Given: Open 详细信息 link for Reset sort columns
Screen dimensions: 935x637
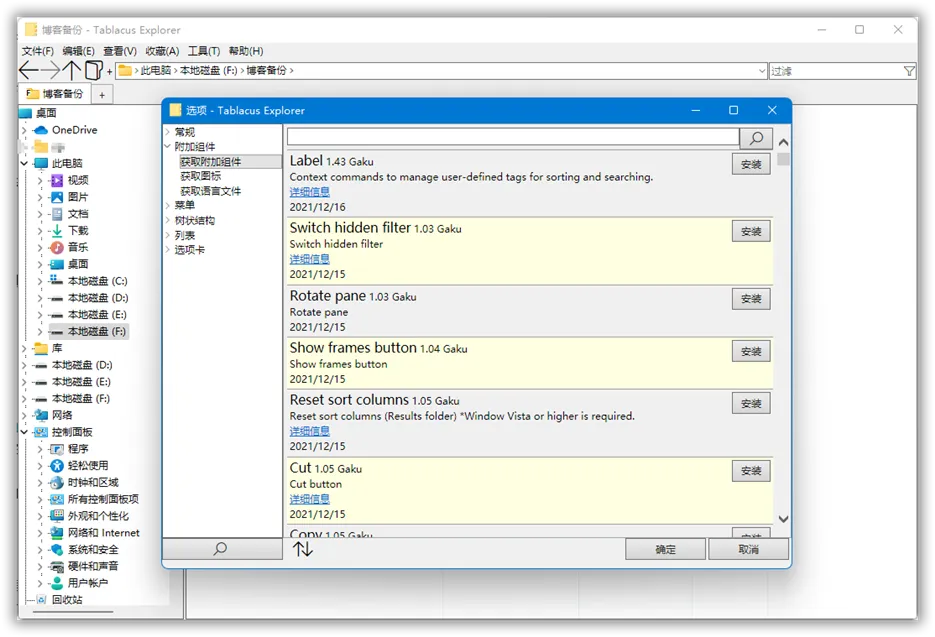Looking at the screenshot, I should pyautogui.click(x=309, y=431).
